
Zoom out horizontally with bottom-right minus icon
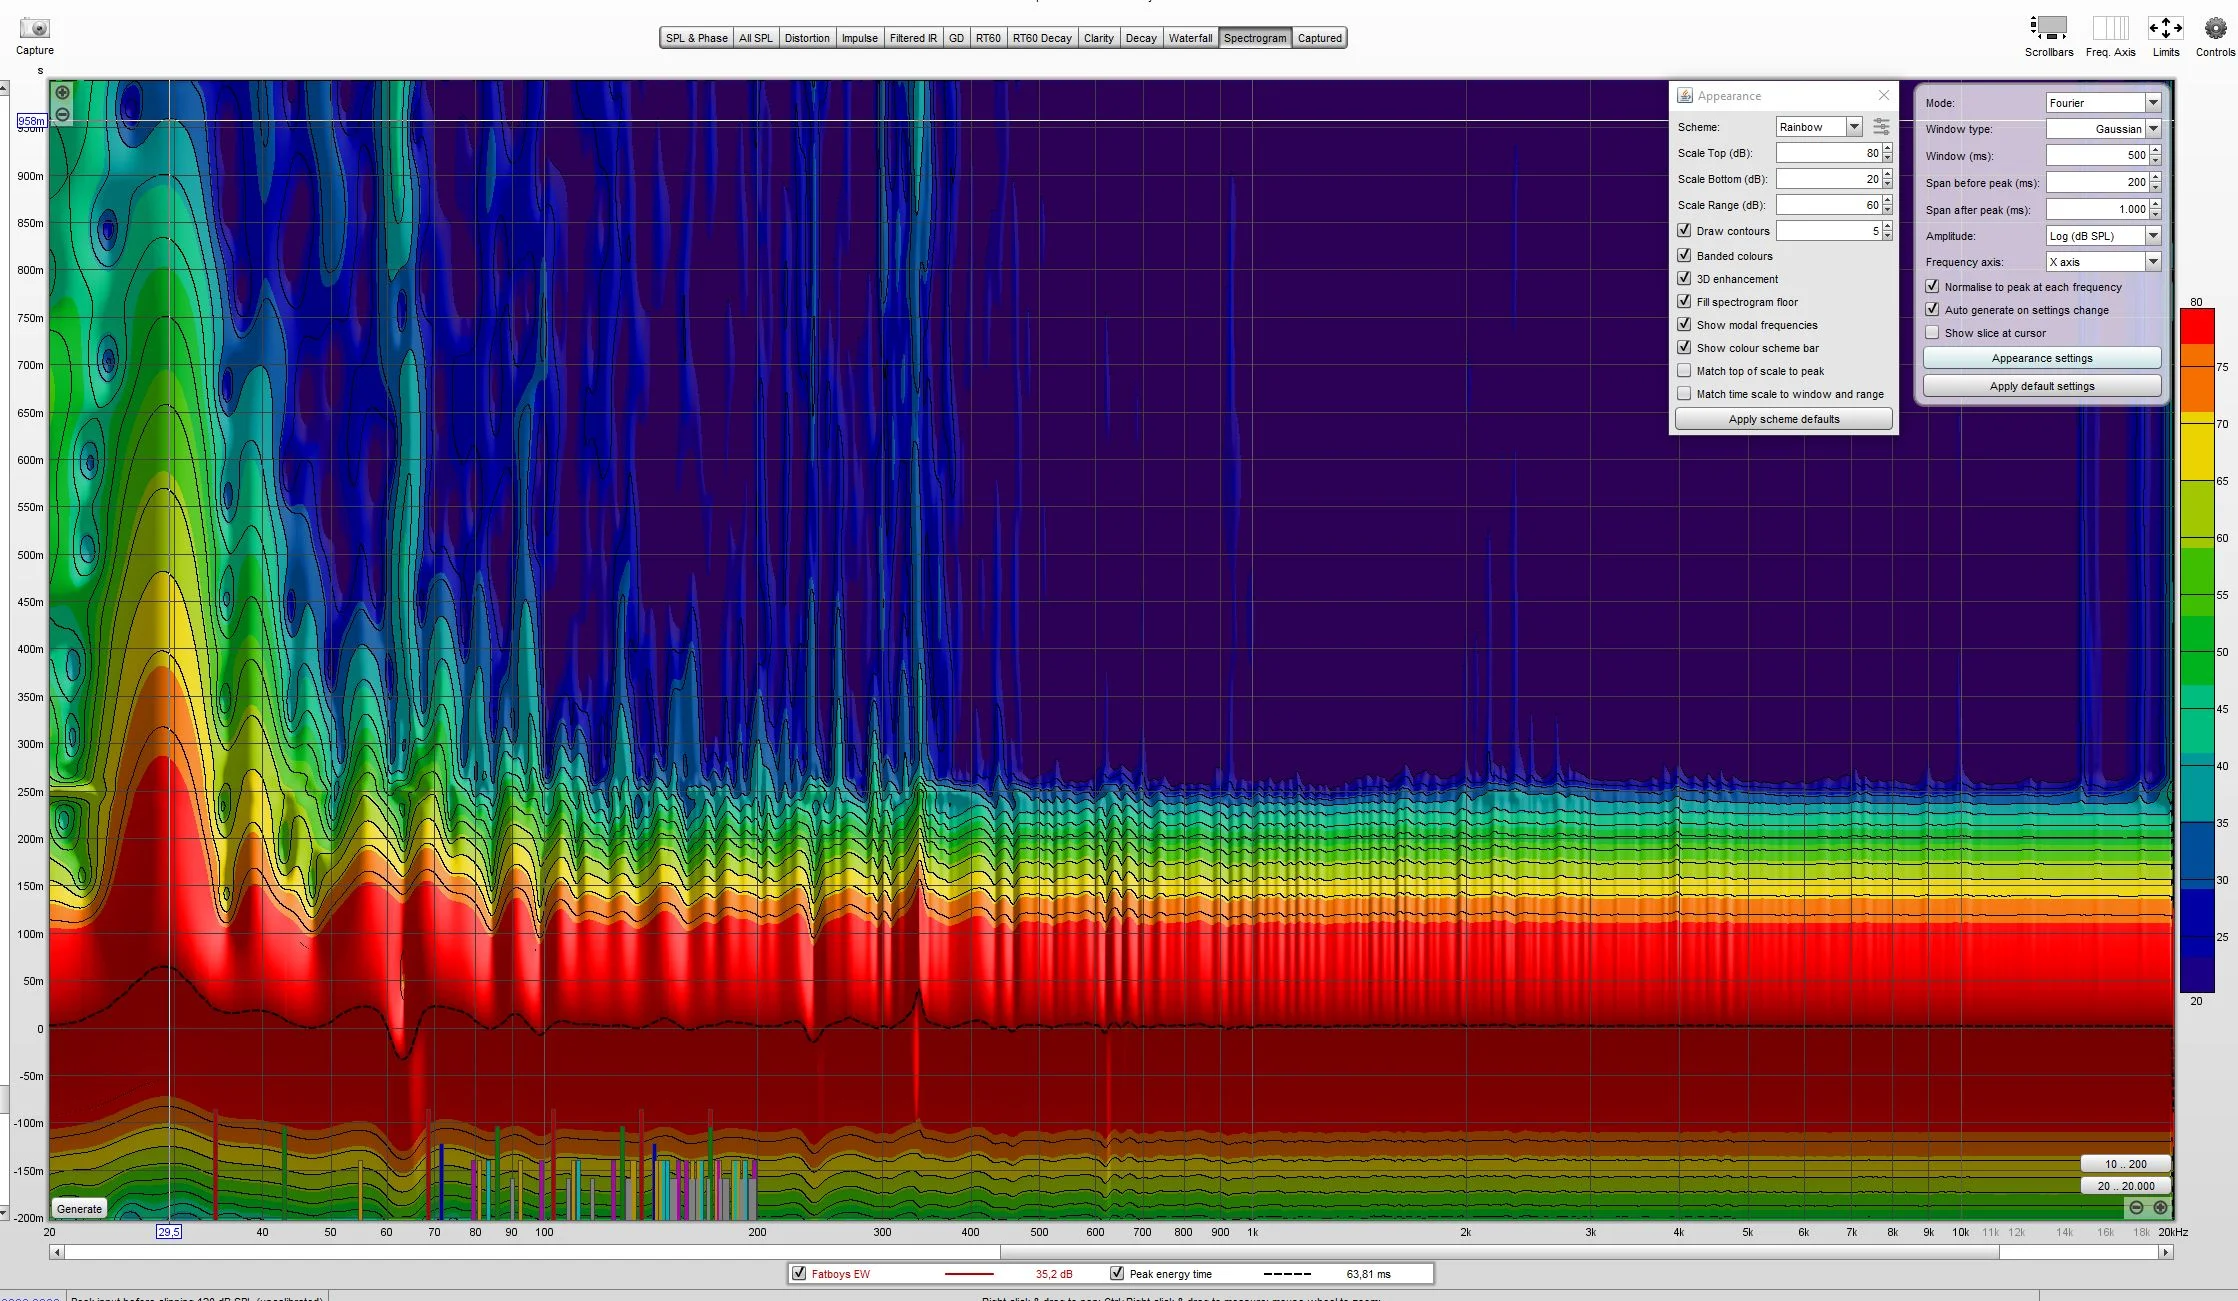(x=2136, y=1207)
